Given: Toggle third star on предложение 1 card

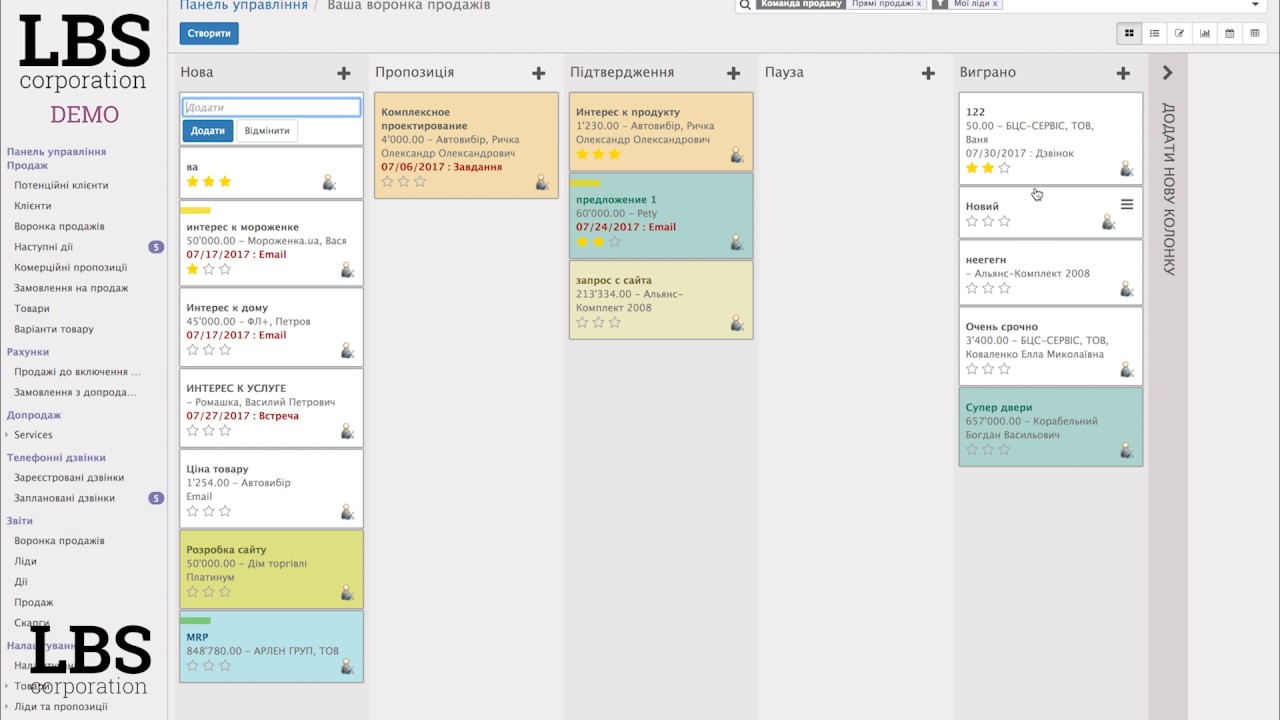Looking at the screenshot, I should coord(615,242).
